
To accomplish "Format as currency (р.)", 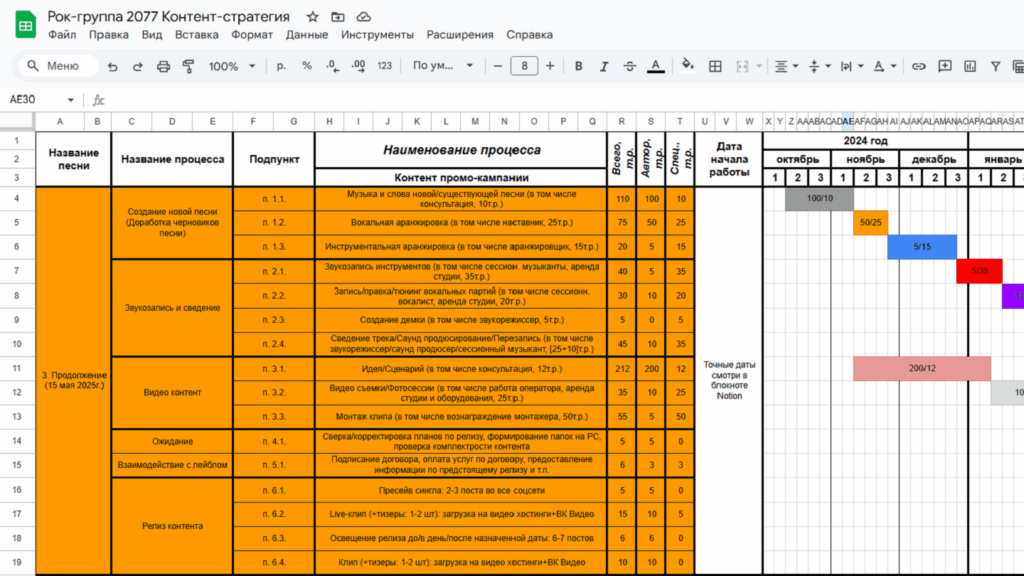I will [281, 66].
